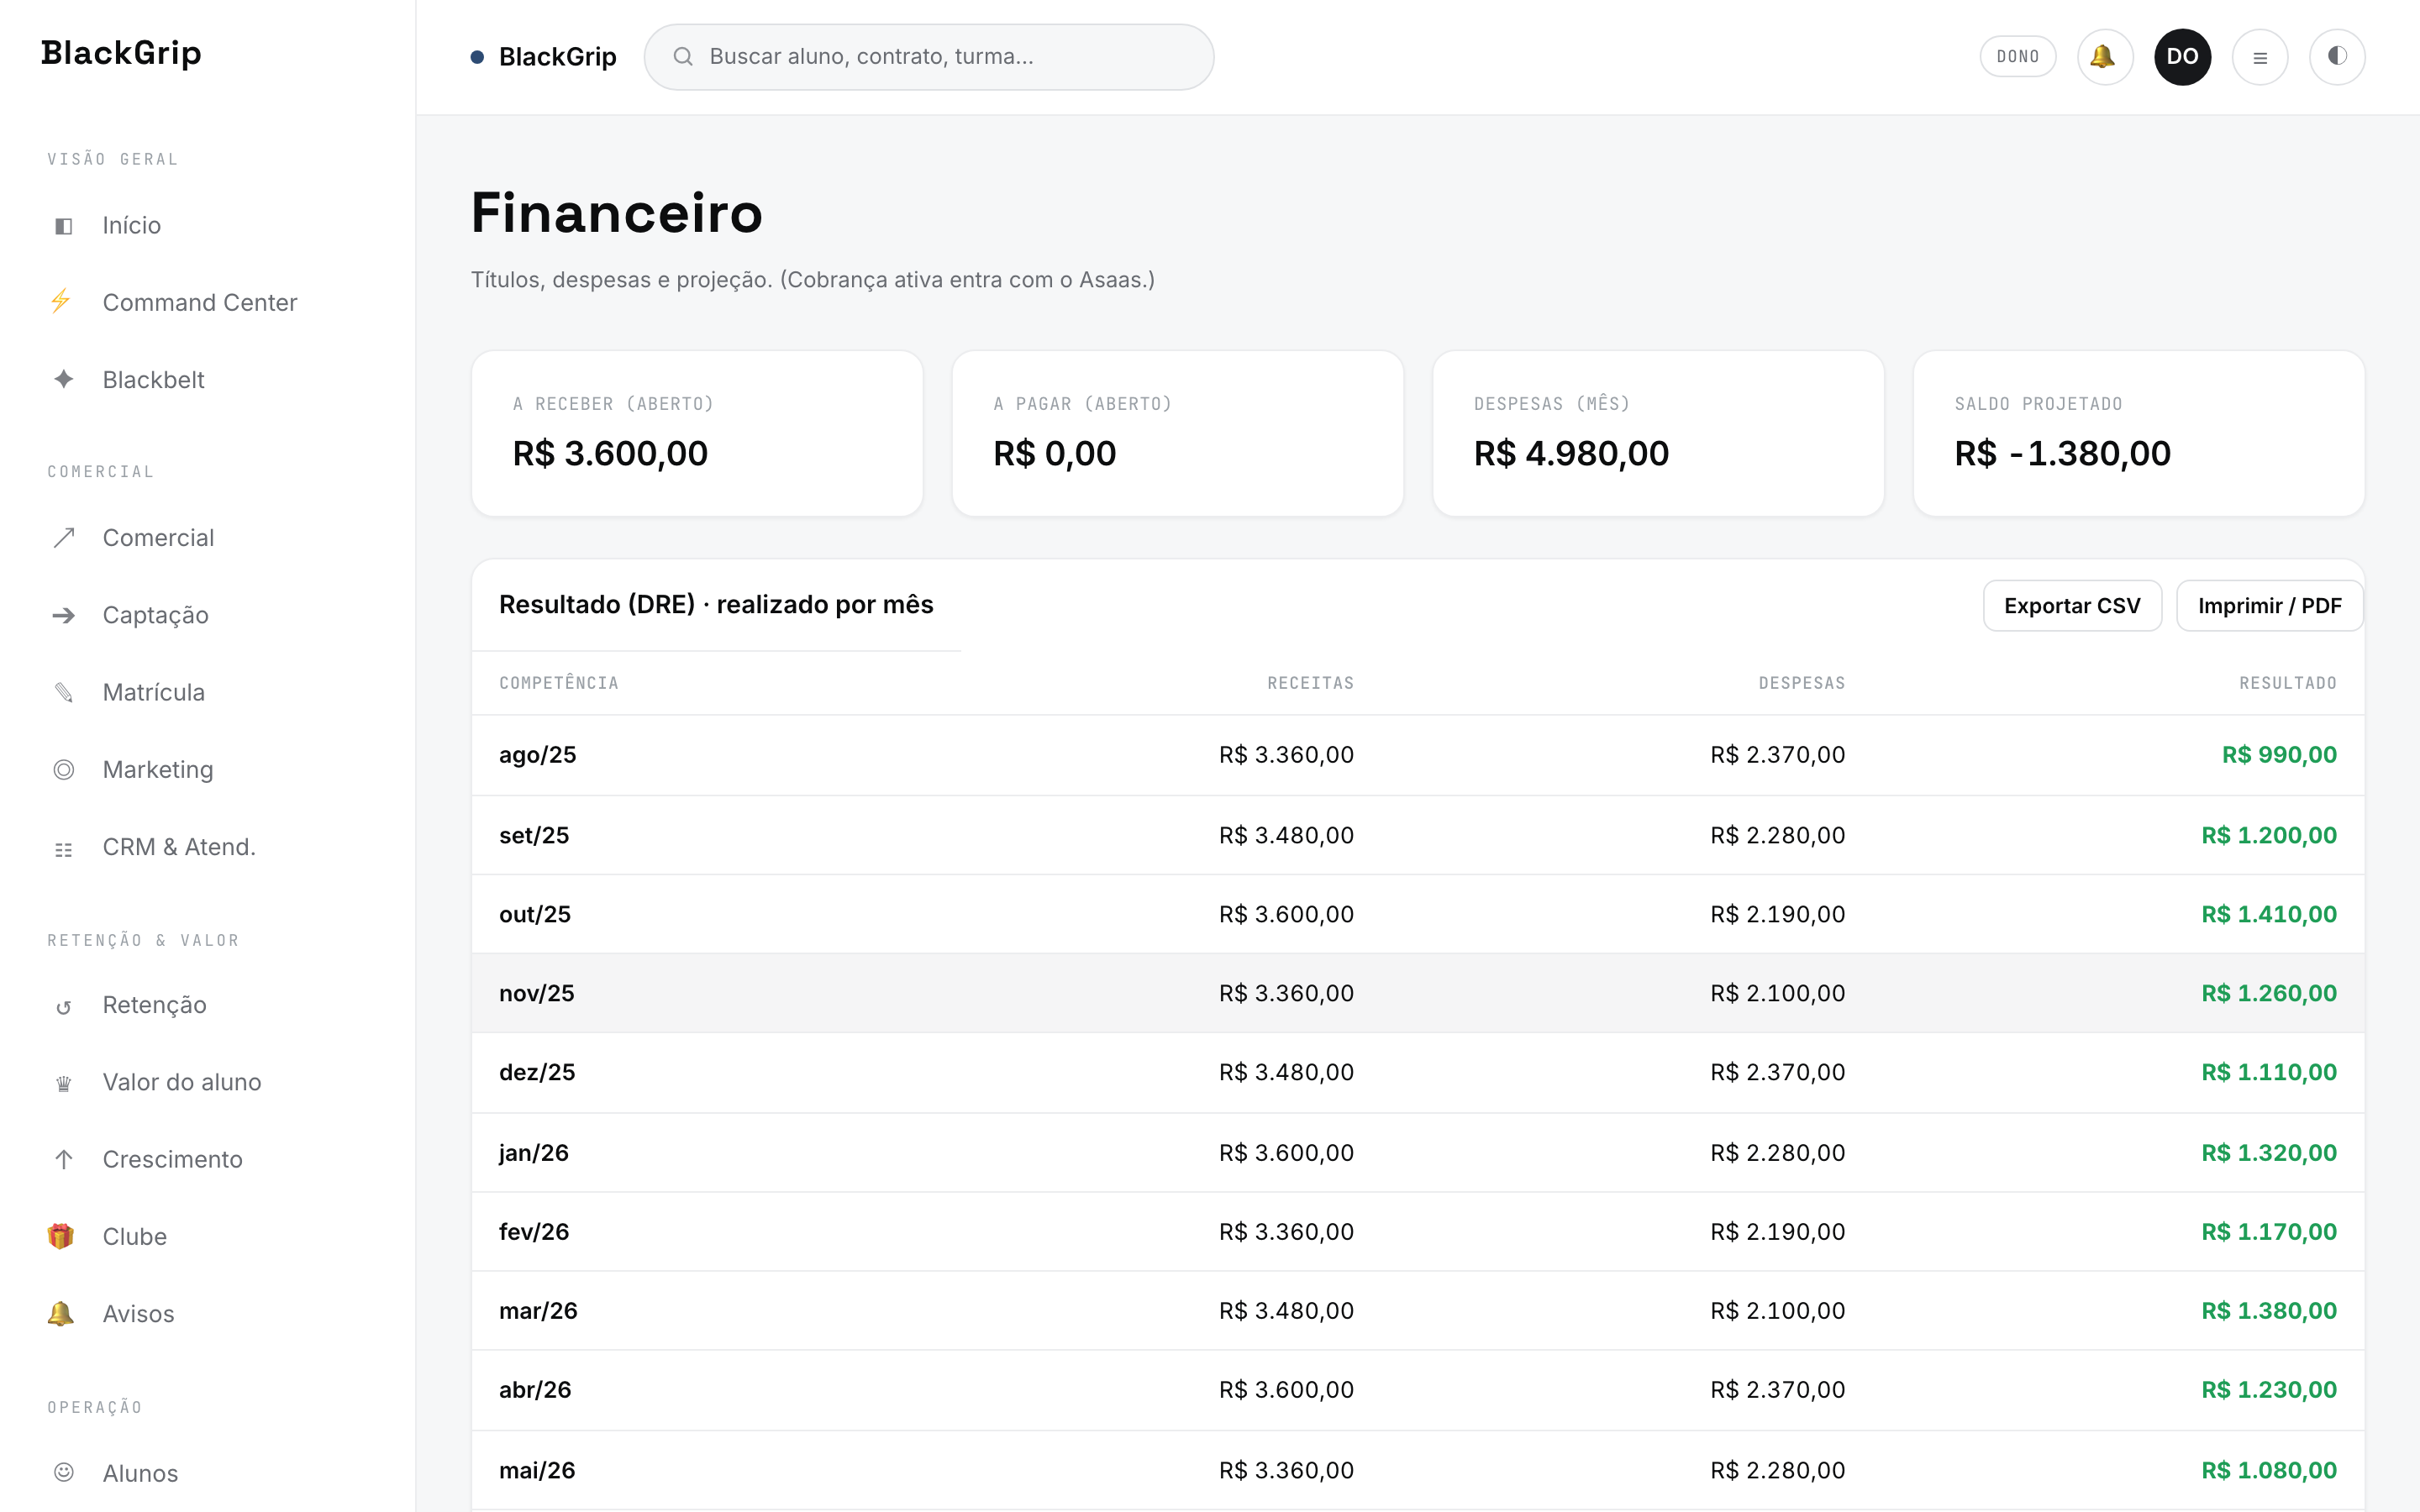The width and height of the screenshot is (2420, 1512).
Task: Click the Início sidebar icon
Action: tap(63, 226)
